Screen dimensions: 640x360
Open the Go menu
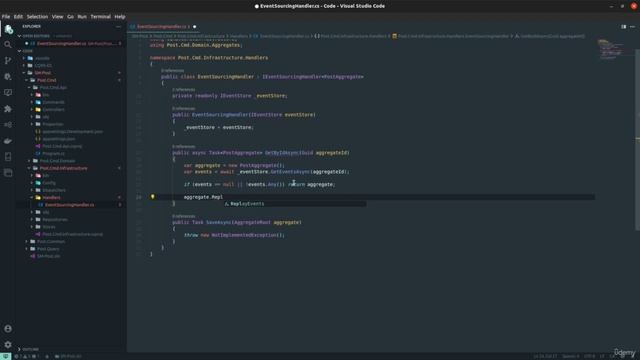(x=71, y=17)
